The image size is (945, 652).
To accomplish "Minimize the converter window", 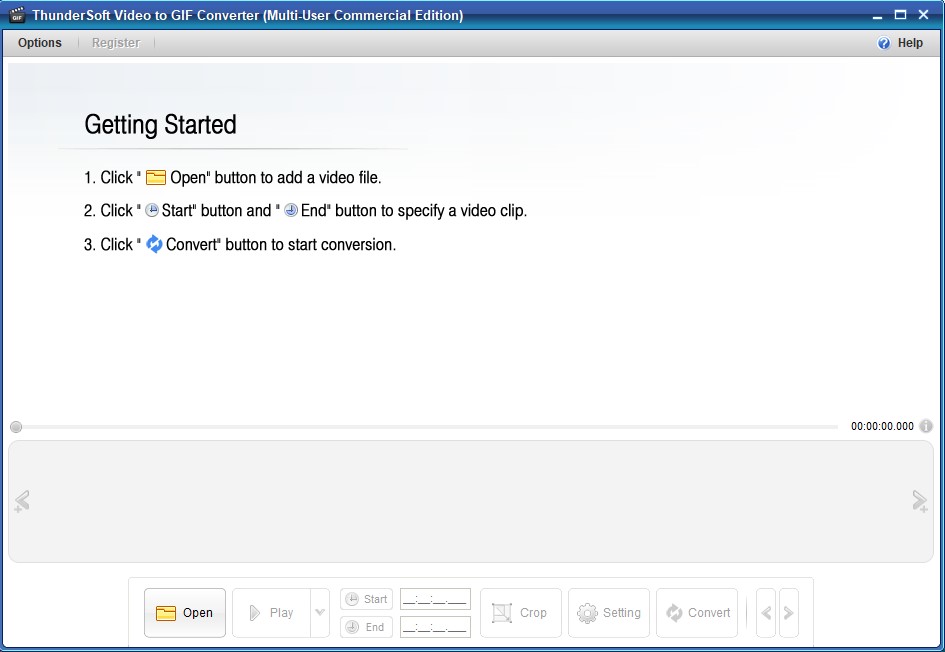I will [x=878, y=15].
